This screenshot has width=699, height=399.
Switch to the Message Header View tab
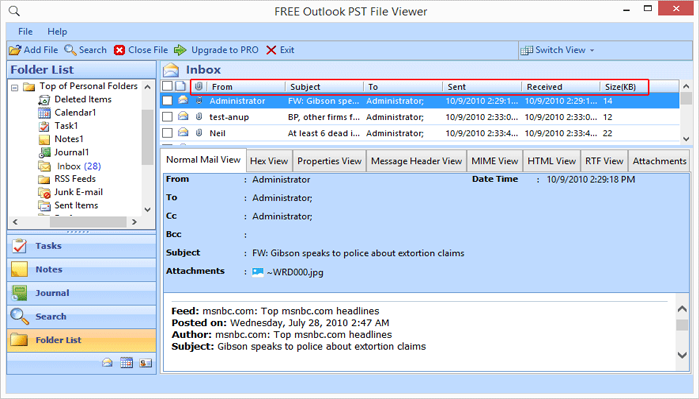coord(416,161)
